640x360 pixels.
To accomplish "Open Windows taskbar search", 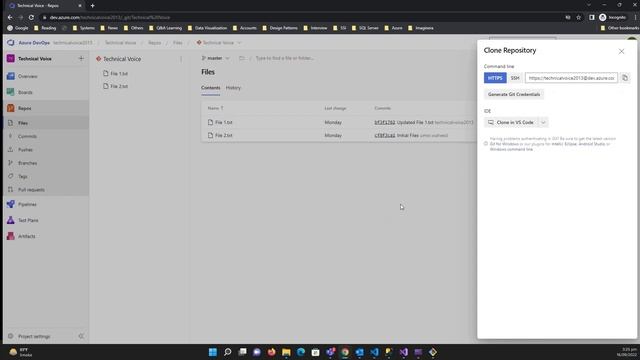I will [227, 352].
